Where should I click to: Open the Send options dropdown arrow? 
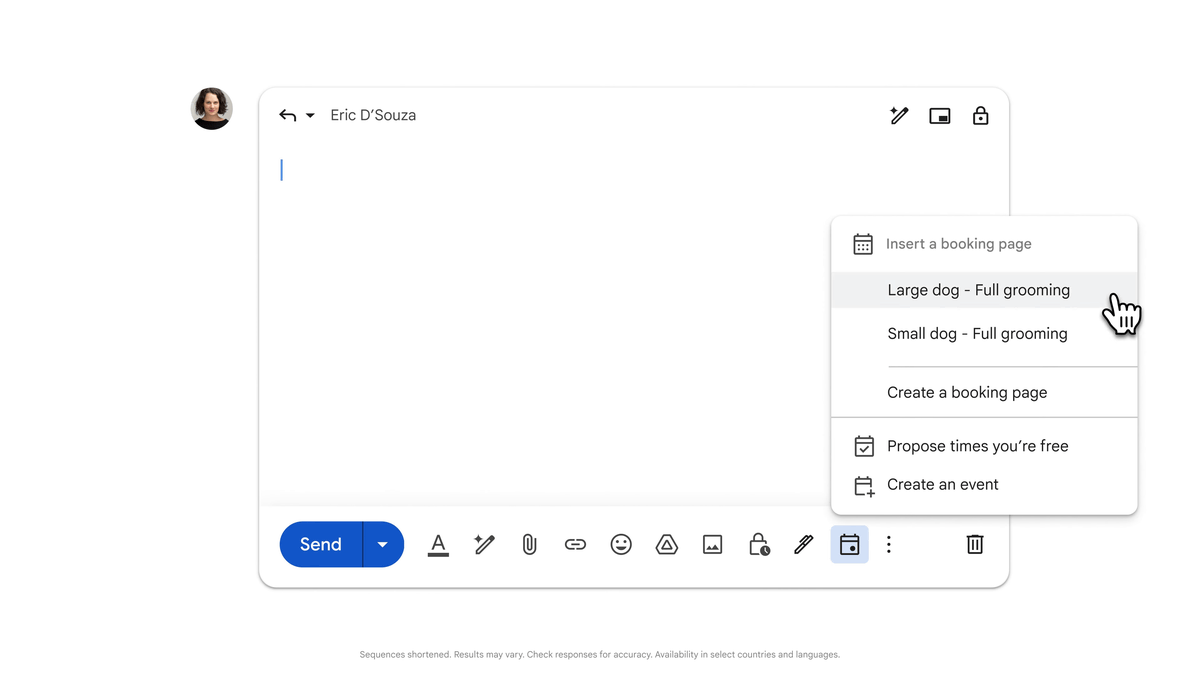tap(383, 545)
